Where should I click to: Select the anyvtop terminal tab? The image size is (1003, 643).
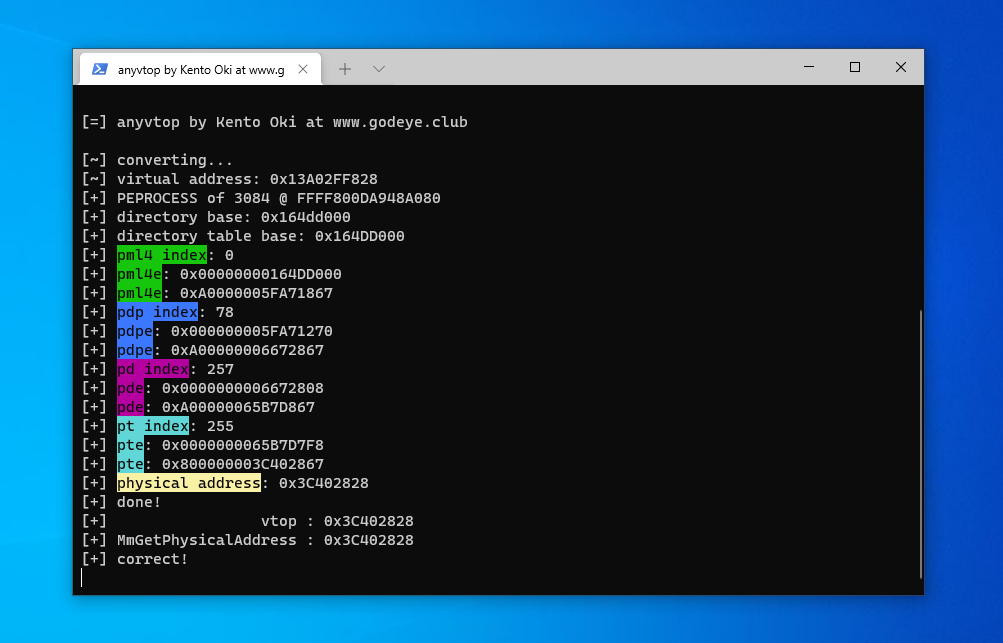(200, 69)
